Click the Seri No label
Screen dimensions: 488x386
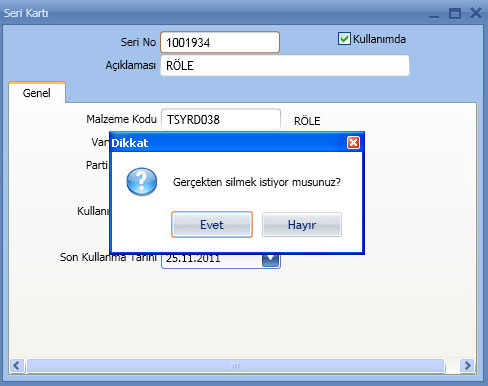point(138,42)
